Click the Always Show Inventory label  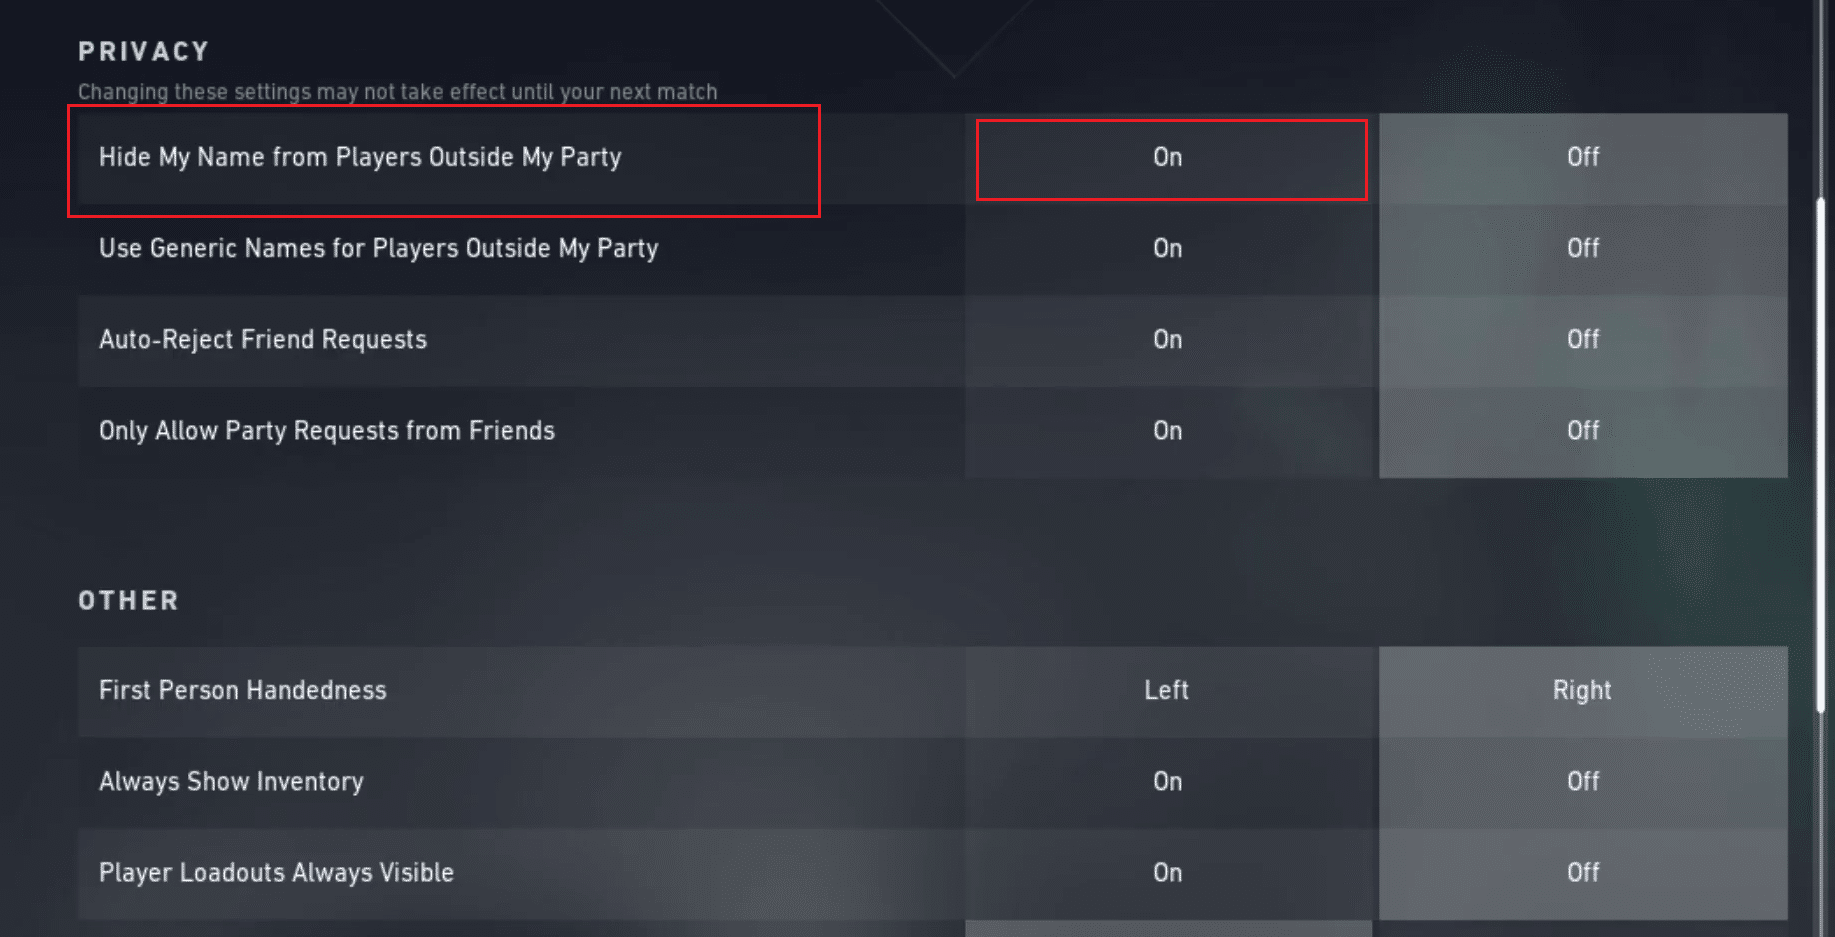coord(231,782)
